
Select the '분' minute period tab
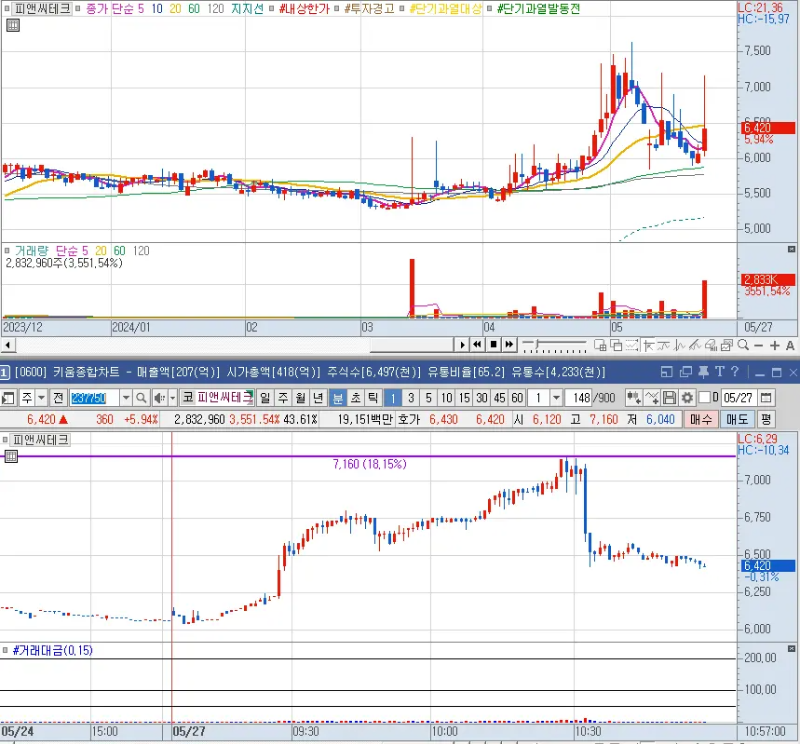pyautogui.click(x=338, y=398)
